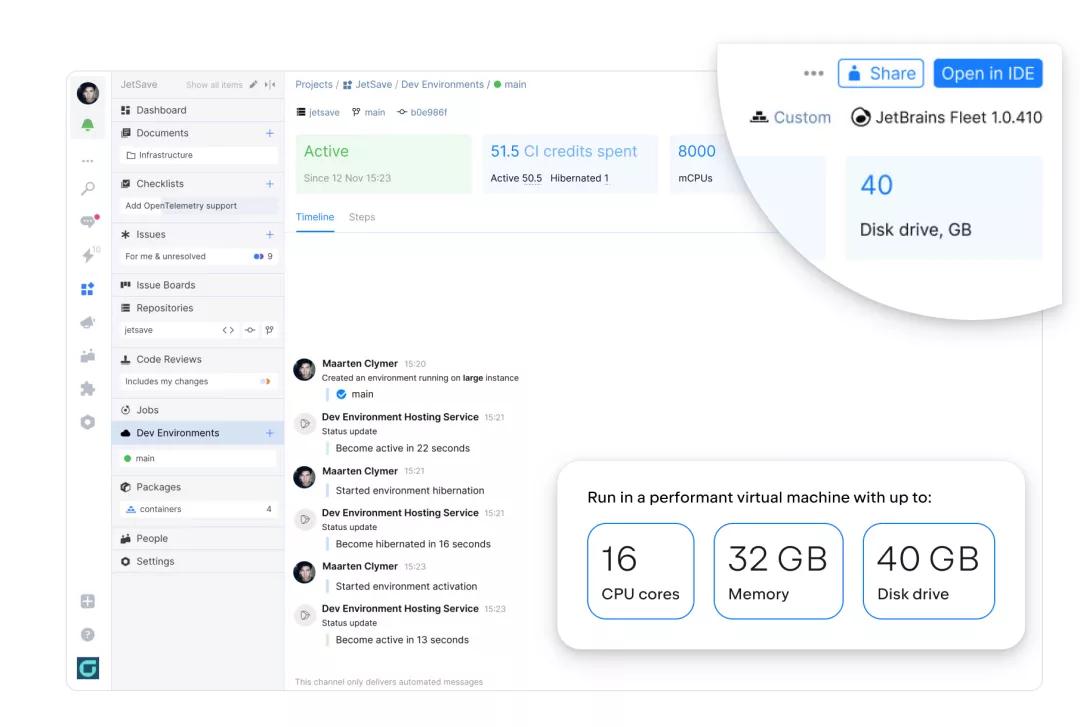Open the three-dot more menu near Share
The image size is (1080, 727).
[813, 73]
